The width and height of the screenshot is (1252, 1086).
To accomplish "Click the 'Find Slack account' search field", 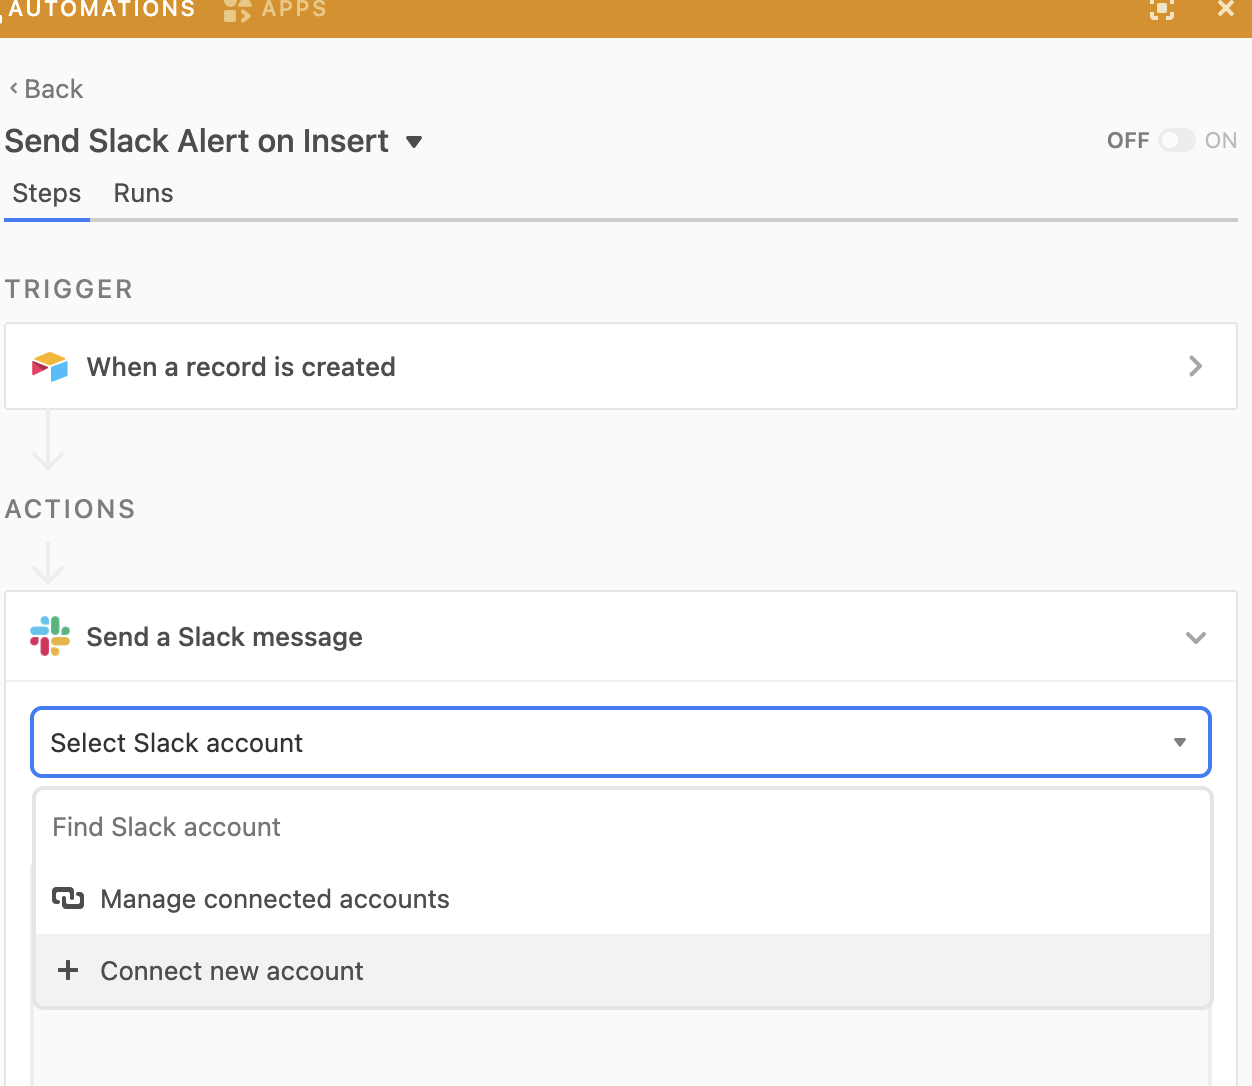I will (x=623, y=827).
